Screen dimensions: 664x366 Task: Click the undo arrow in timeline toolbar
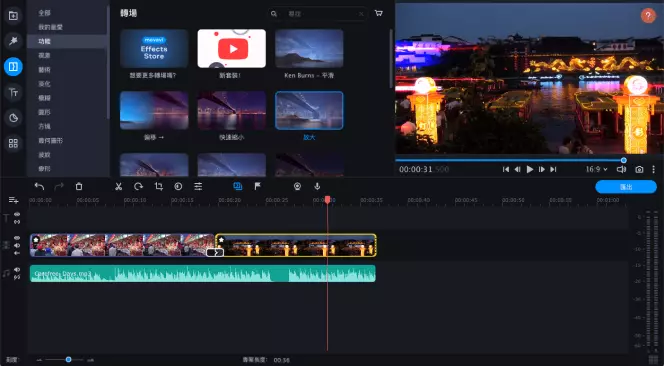click(x=39, y=186)
